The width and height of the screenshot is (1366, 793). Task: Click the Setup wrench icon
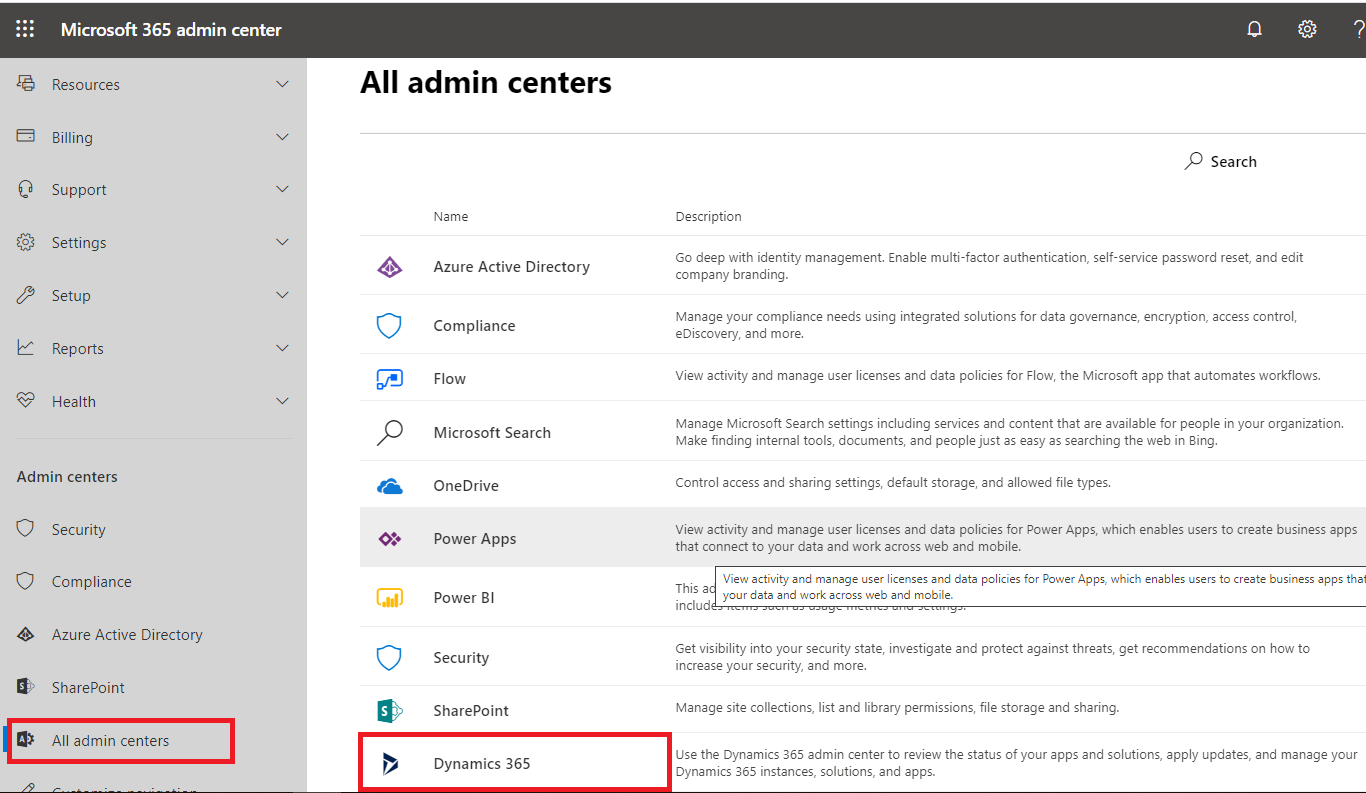(26, 295)
